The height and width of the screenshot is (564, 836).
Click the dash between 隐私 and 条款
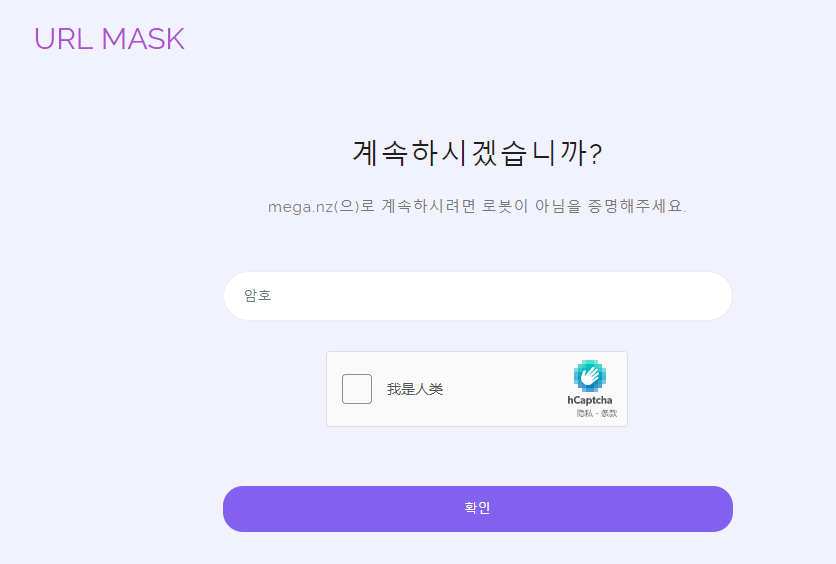[597, 414]
